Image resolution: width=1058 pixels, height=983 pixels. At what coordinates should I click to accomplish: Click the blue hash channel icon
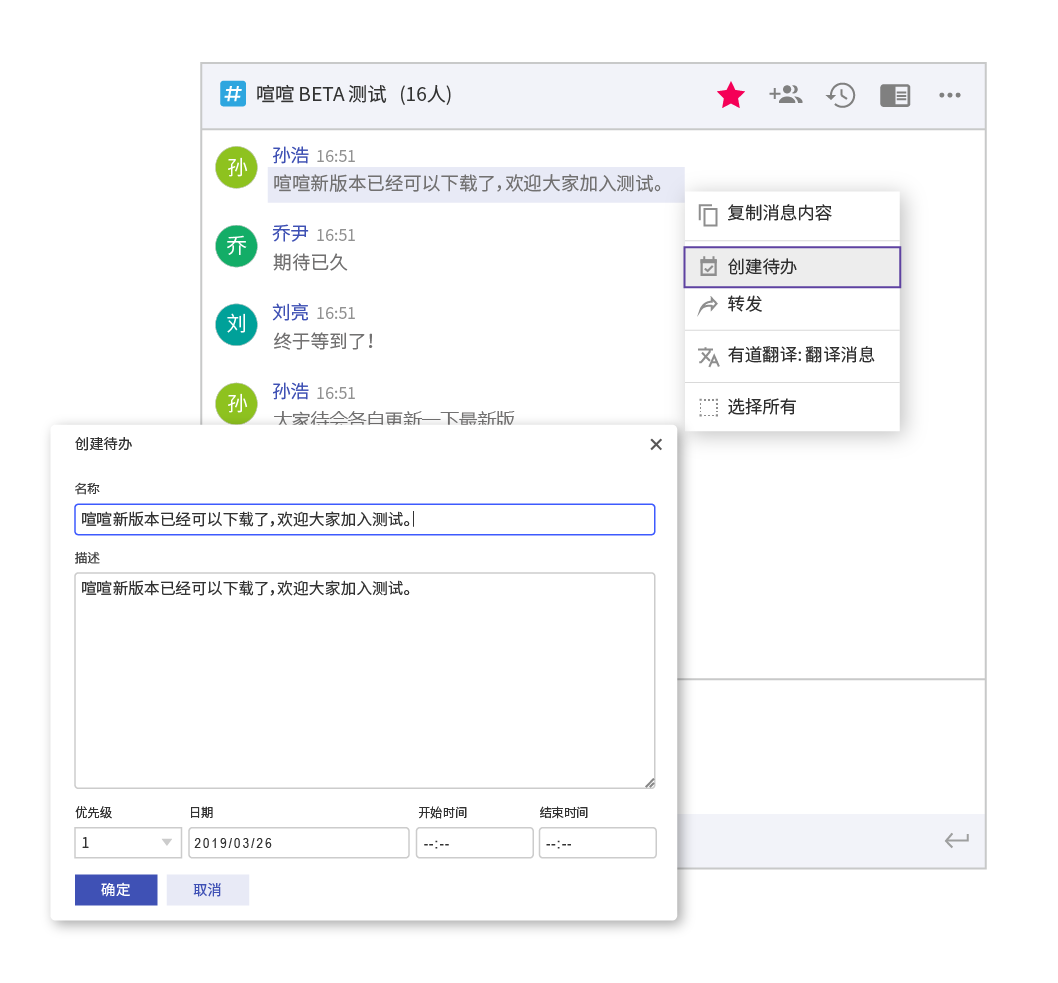(233, 94)
